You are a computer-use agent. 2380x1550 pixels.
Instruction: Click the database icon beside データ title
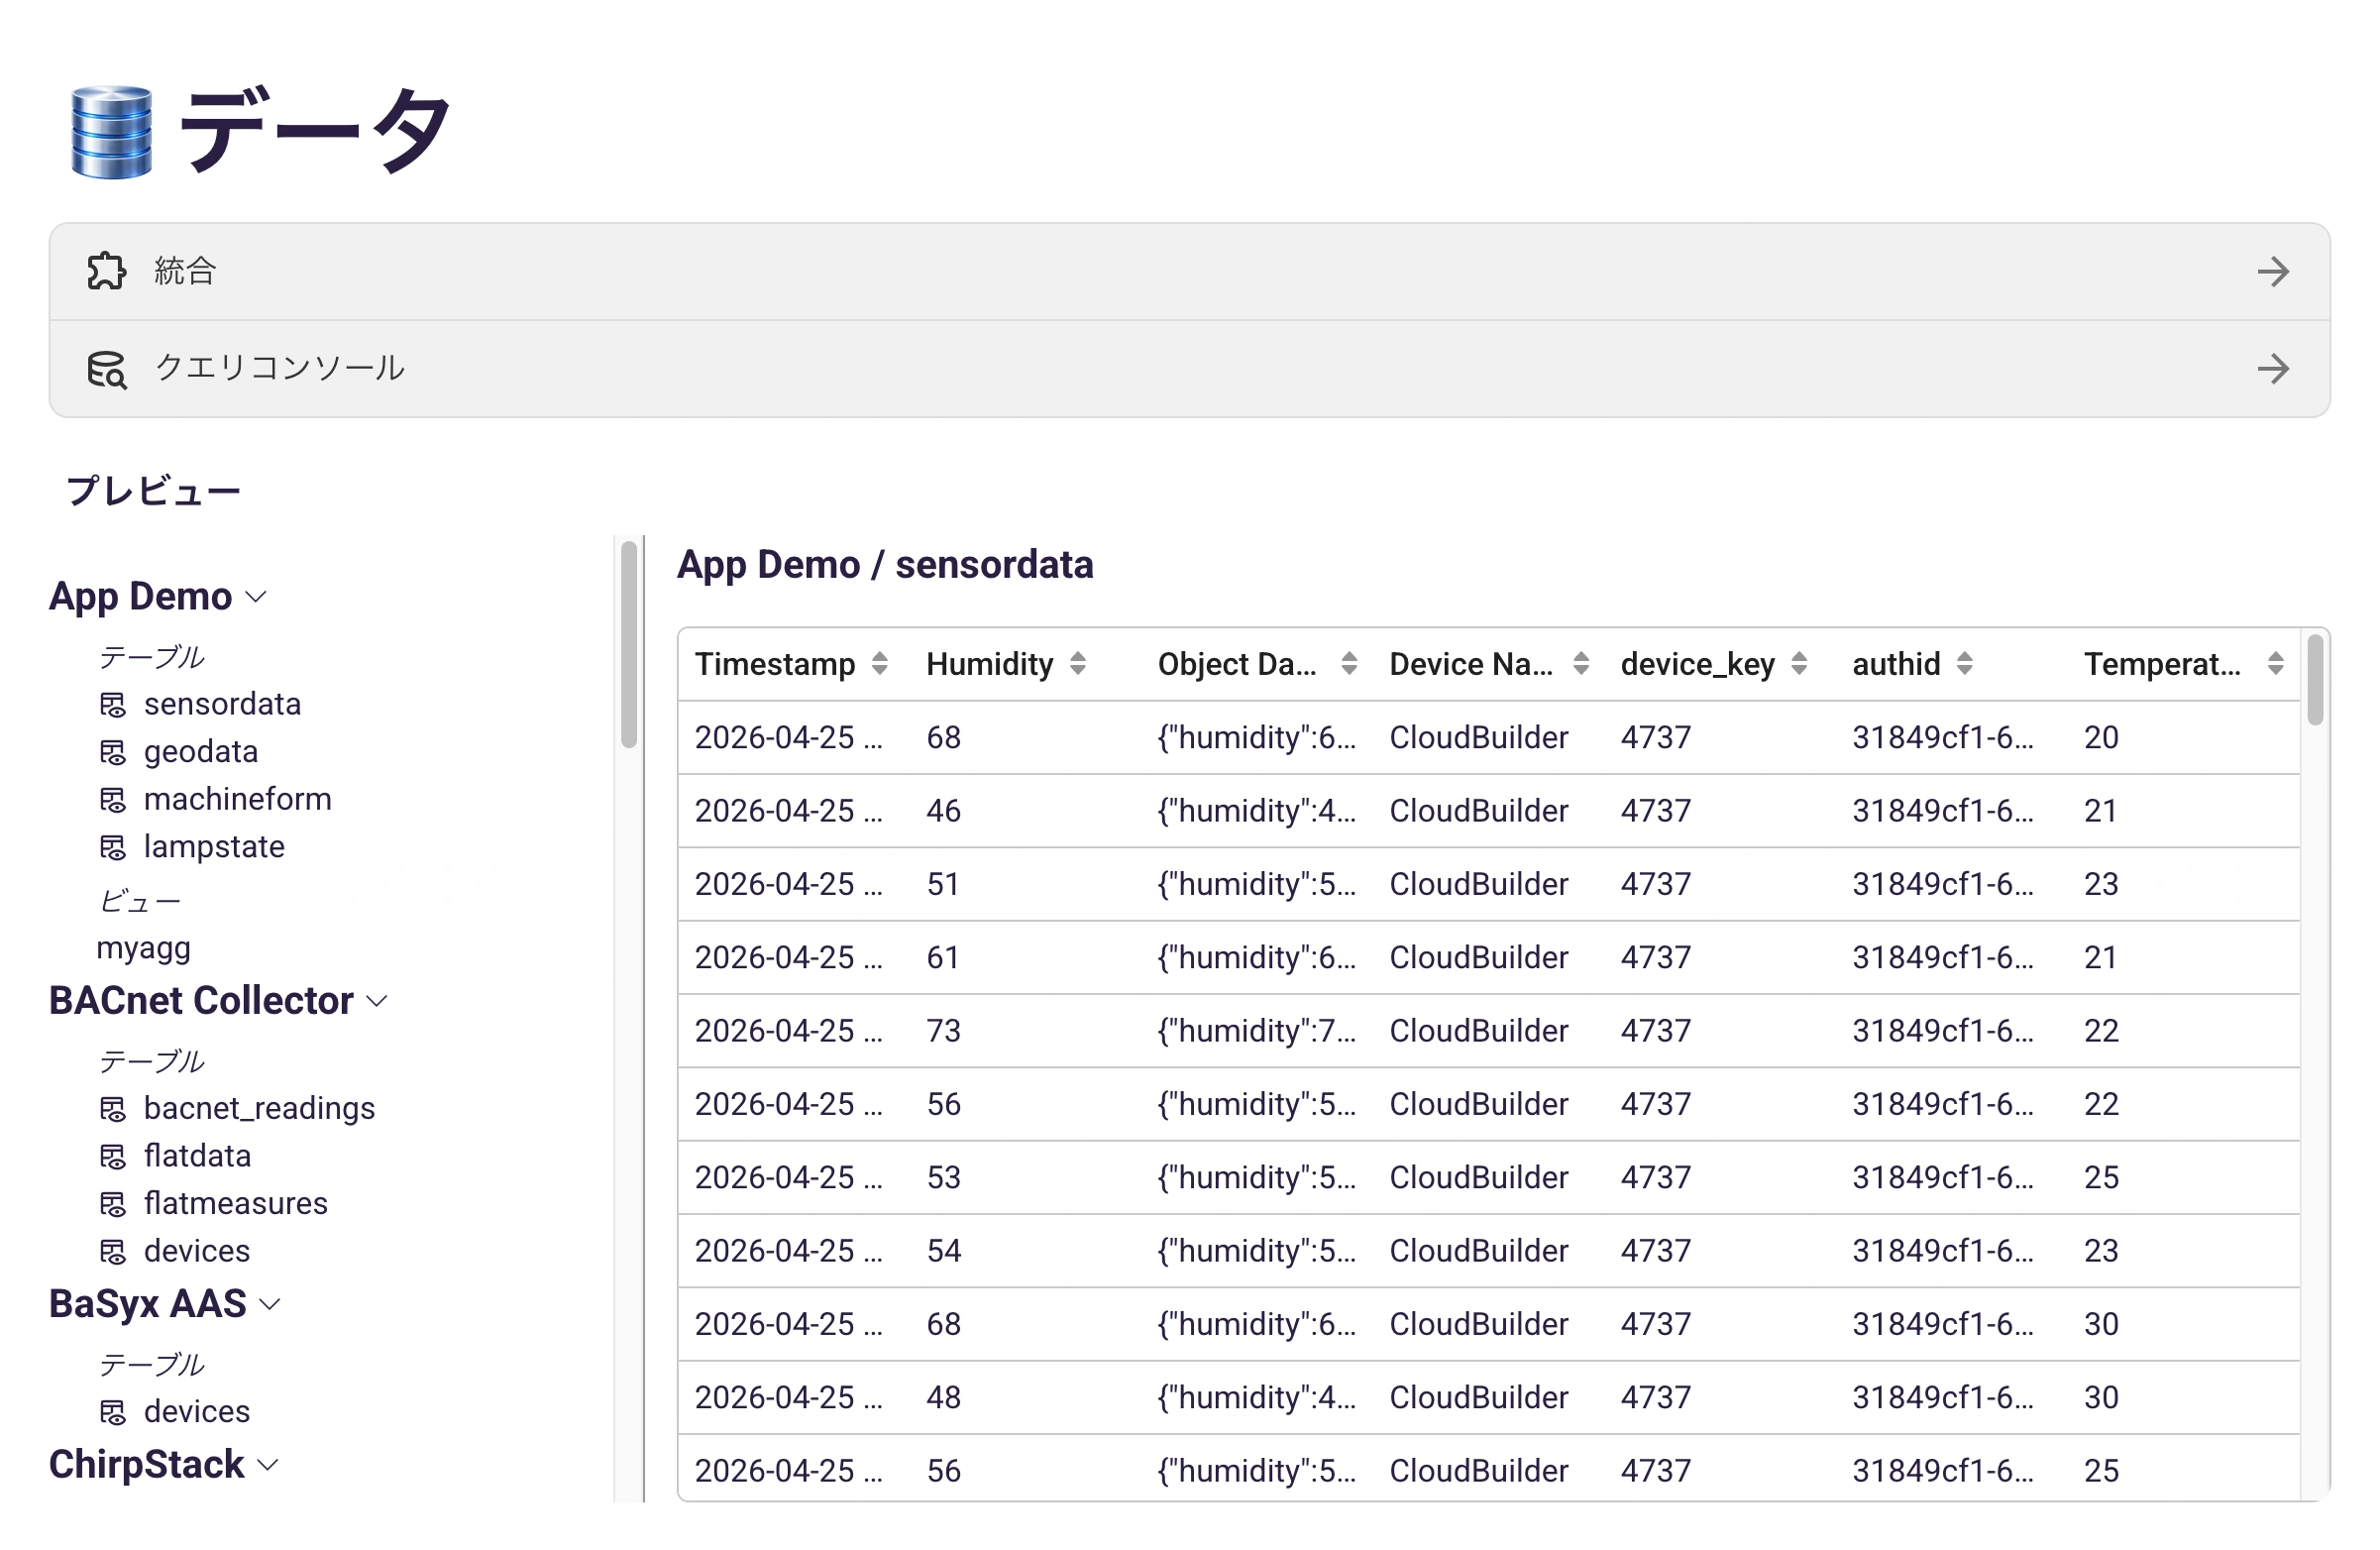click(111, 132)
